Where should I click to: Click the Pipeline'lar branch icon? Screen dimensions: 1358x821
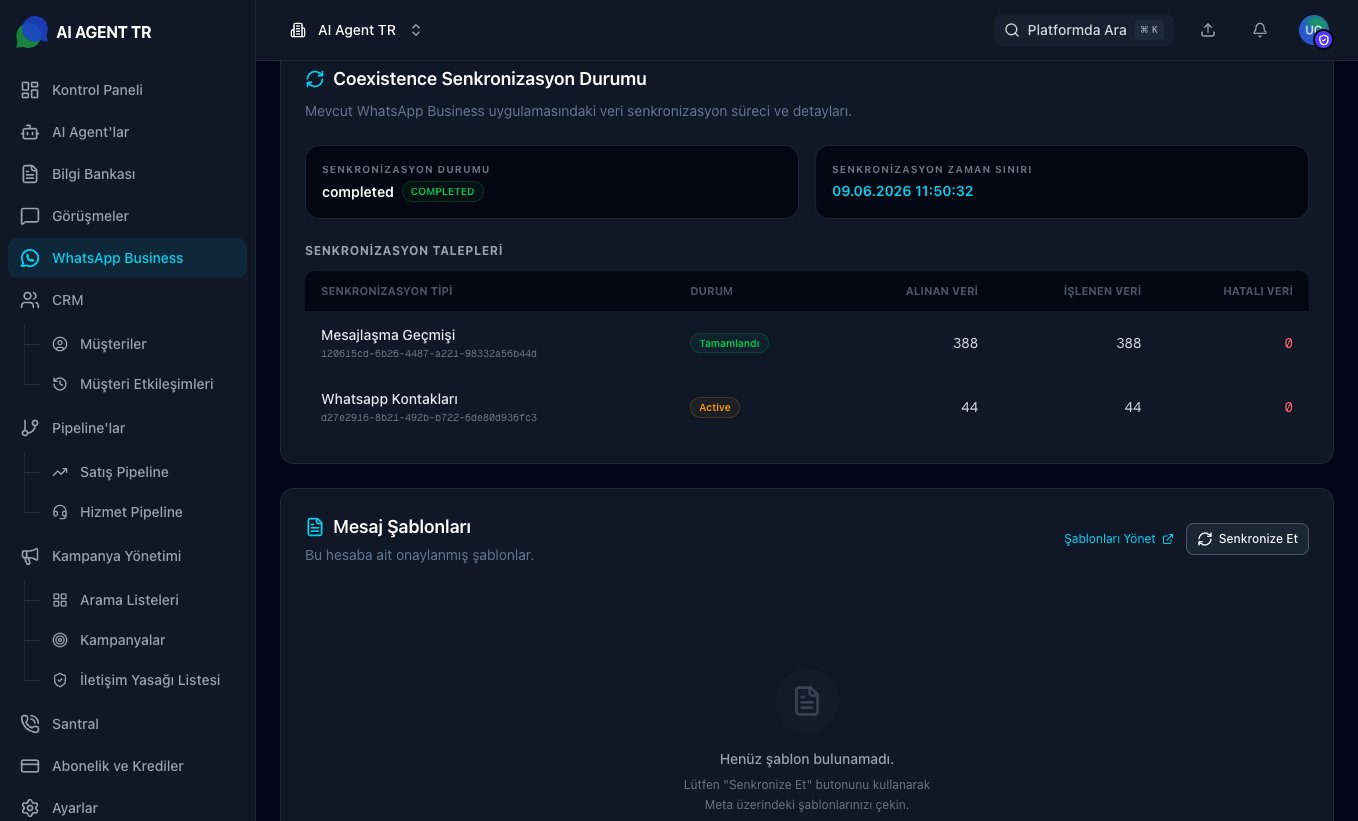30,428
